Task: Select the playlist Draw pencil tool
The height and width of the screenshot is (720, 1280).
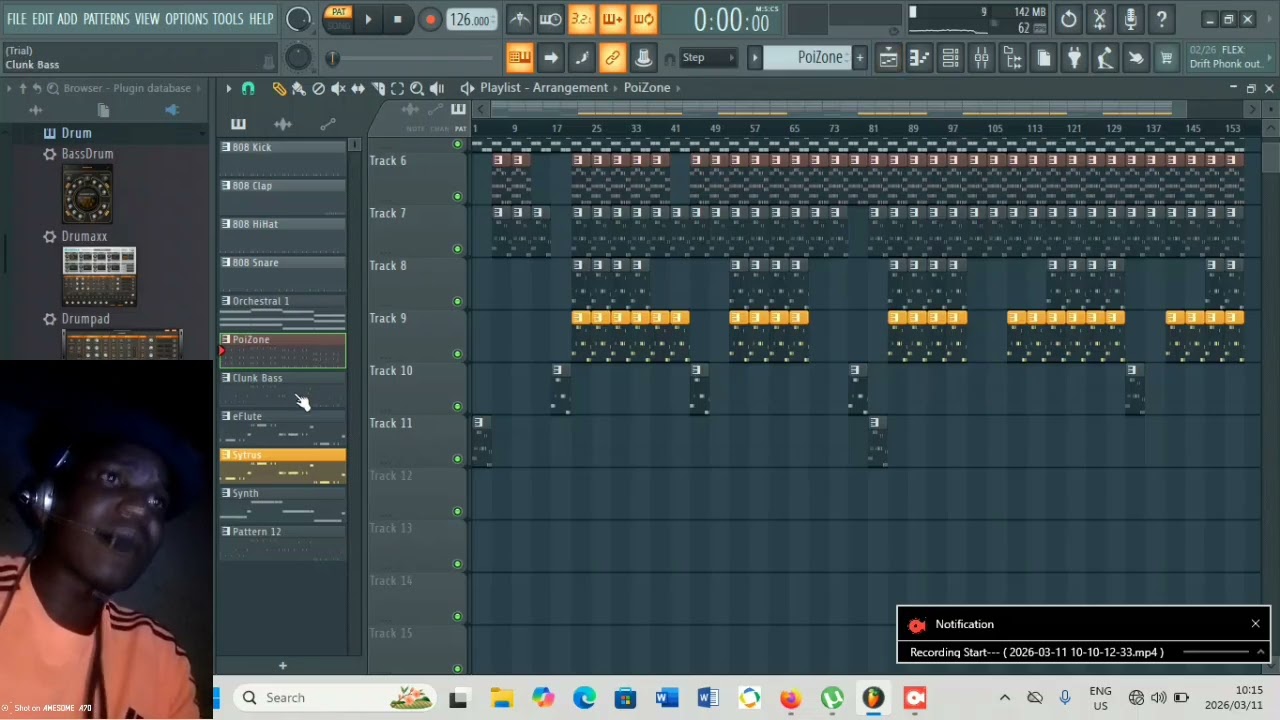Action: click(x=279, y=89)
